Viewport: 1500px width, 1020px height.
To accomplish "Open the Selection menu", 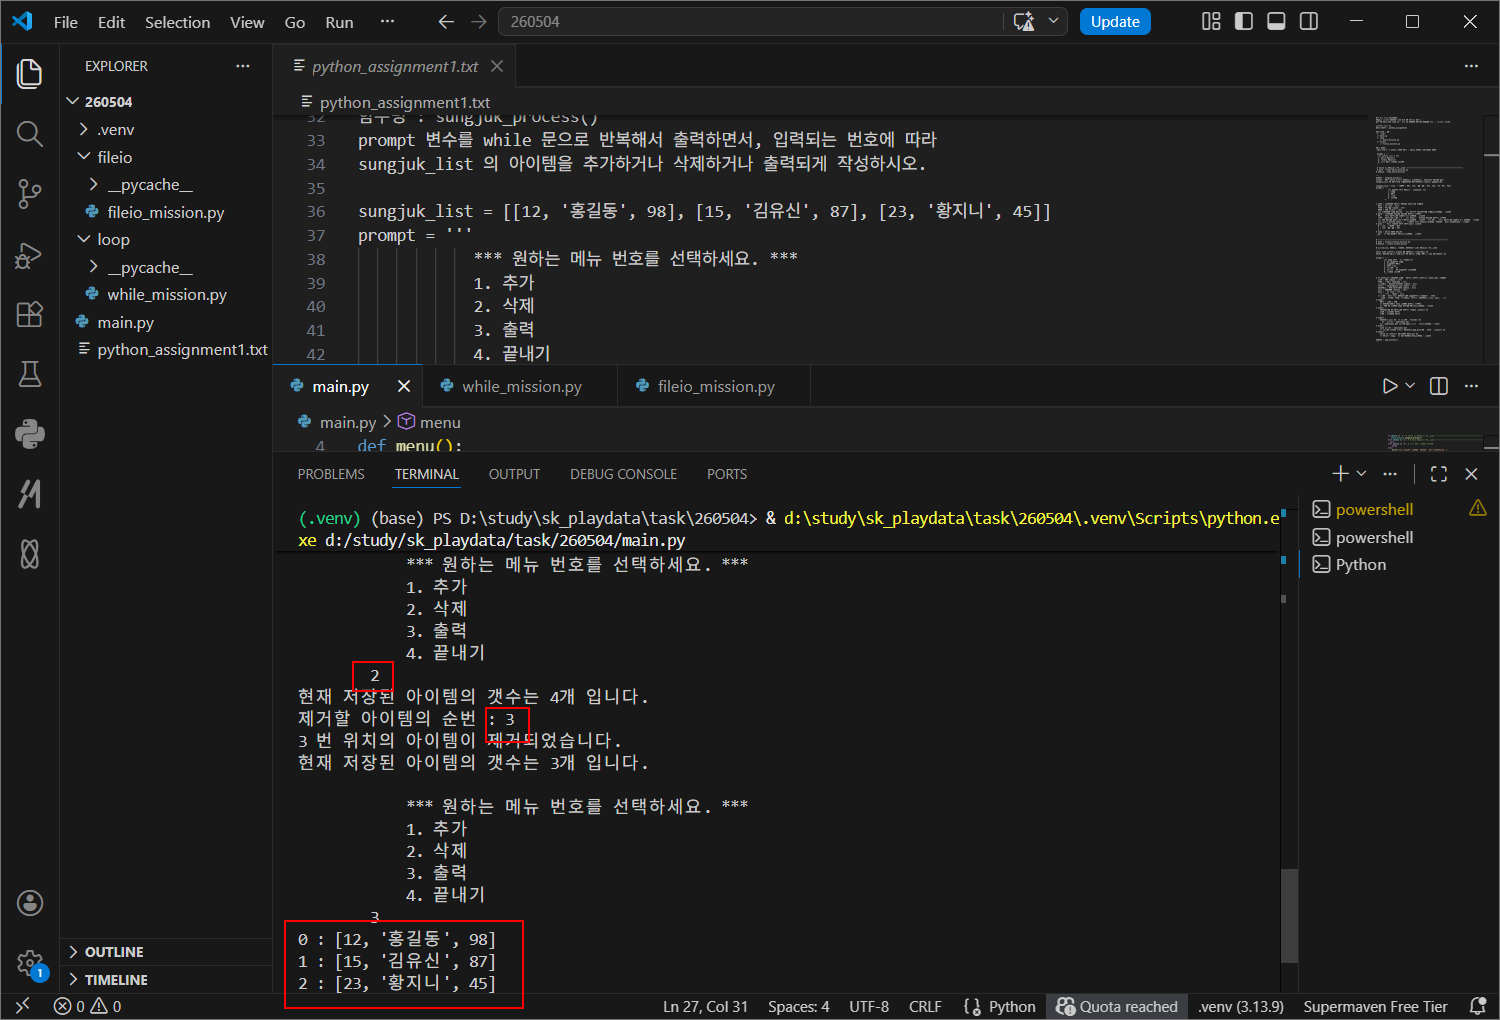I will click(177, 22).
